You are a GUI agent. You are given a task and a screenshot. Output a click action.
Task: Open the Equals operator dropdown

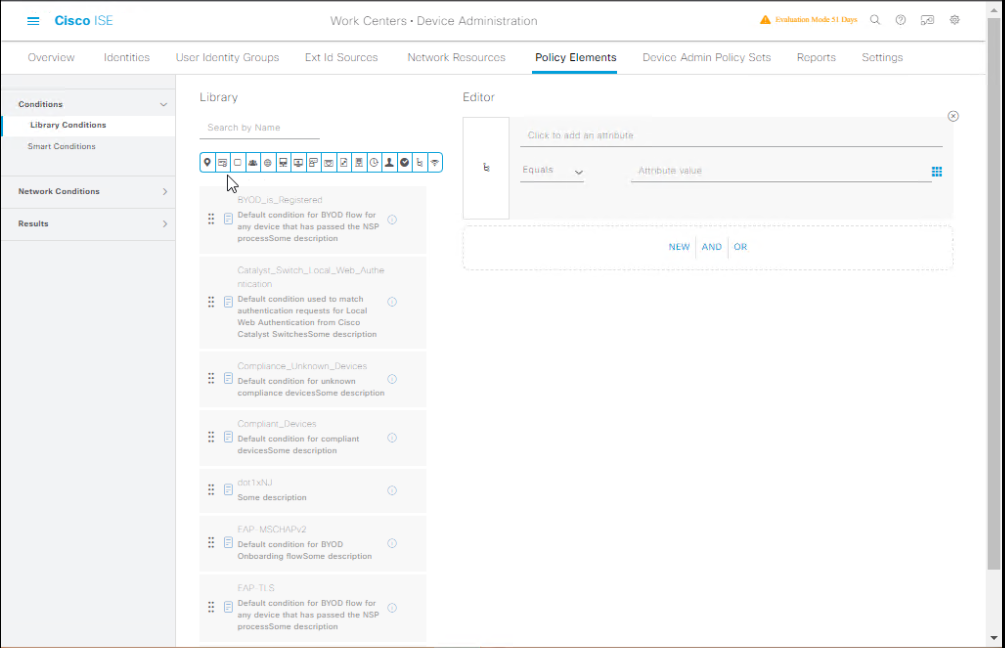tap(552, 171)
